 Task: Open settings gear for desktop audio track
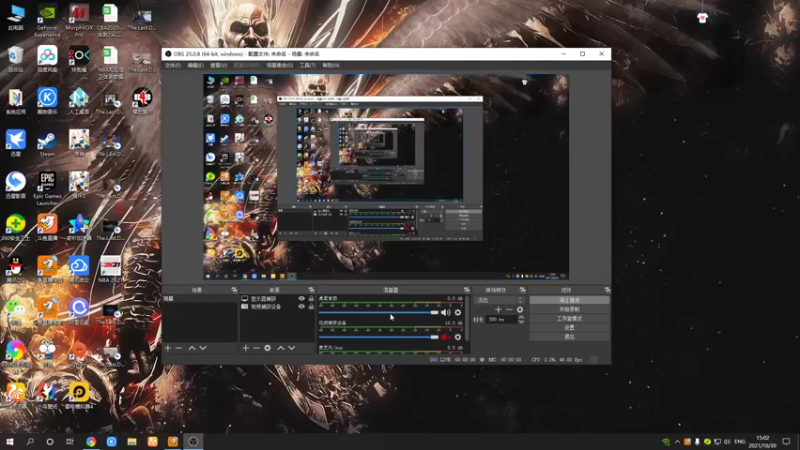point(458,312)
